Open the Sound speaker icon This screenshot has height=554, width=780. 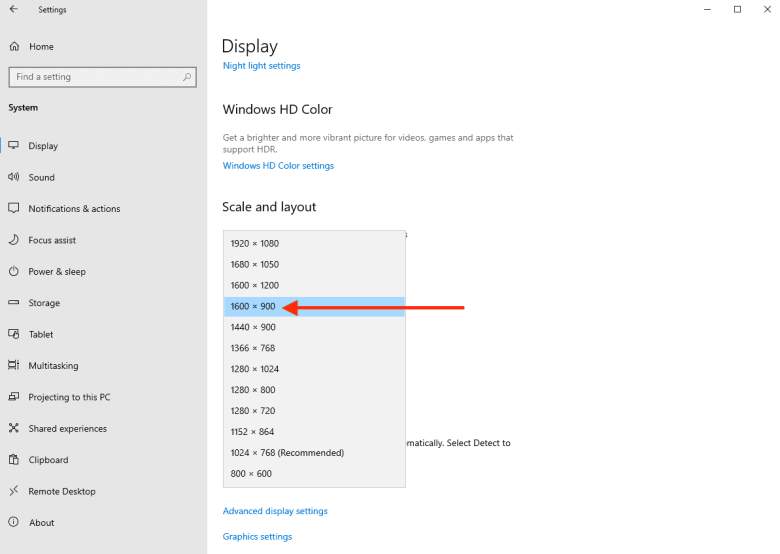pyautogui.click(x=13, y=177)
